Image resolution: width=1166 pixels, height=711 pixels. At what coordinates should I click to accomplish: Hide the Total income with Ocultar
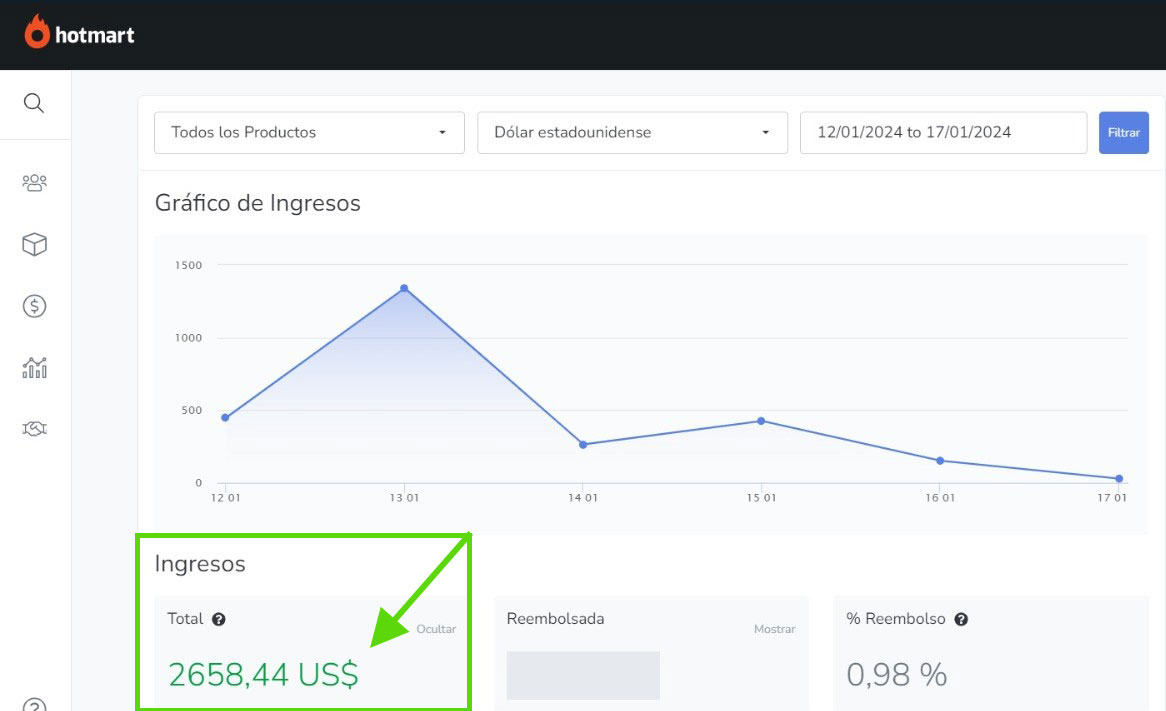[436, 629]
